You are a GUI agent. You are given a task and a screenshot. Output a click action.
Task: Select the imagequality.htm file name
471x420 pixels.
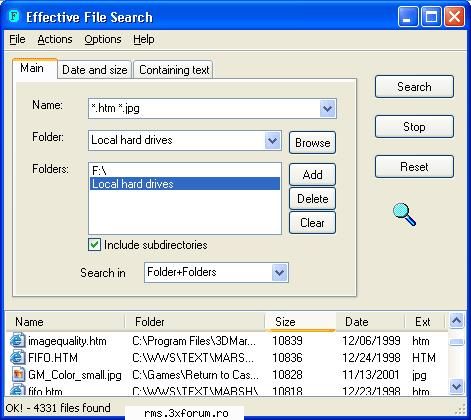(67, 341)
